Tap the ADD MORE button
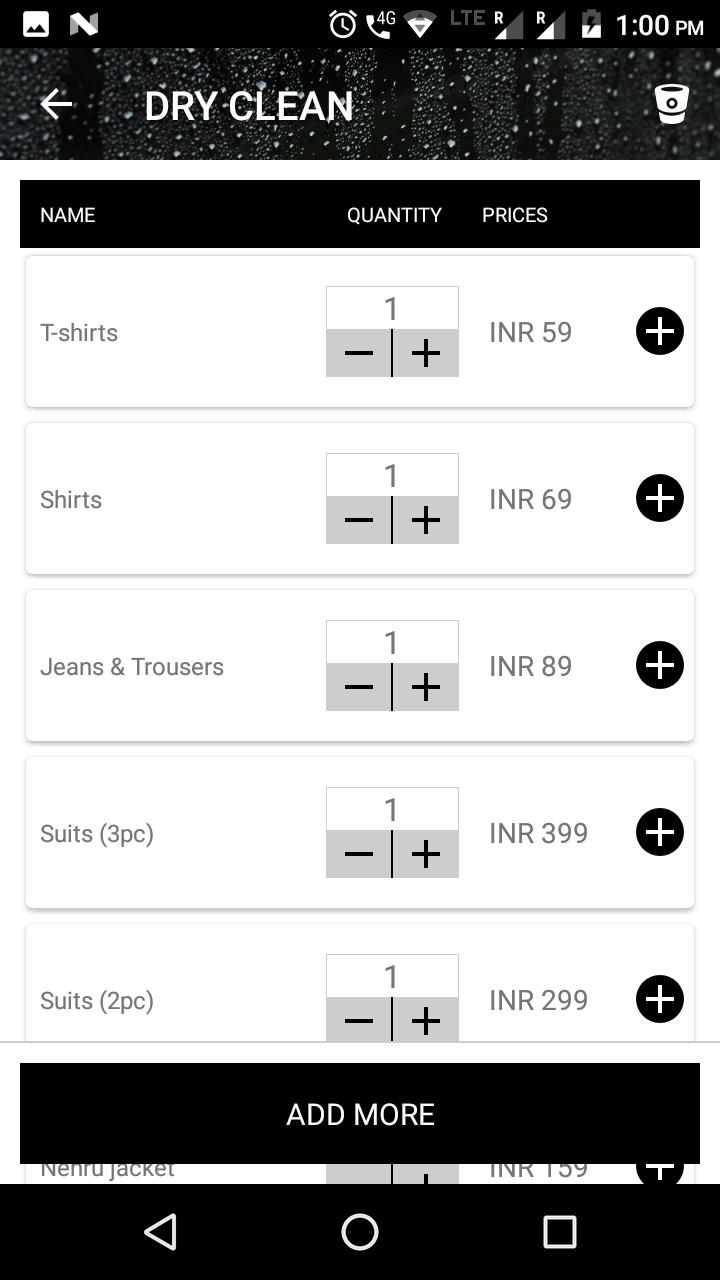The height and width of the screenshot is (1280, 720). pos(360,1114)
